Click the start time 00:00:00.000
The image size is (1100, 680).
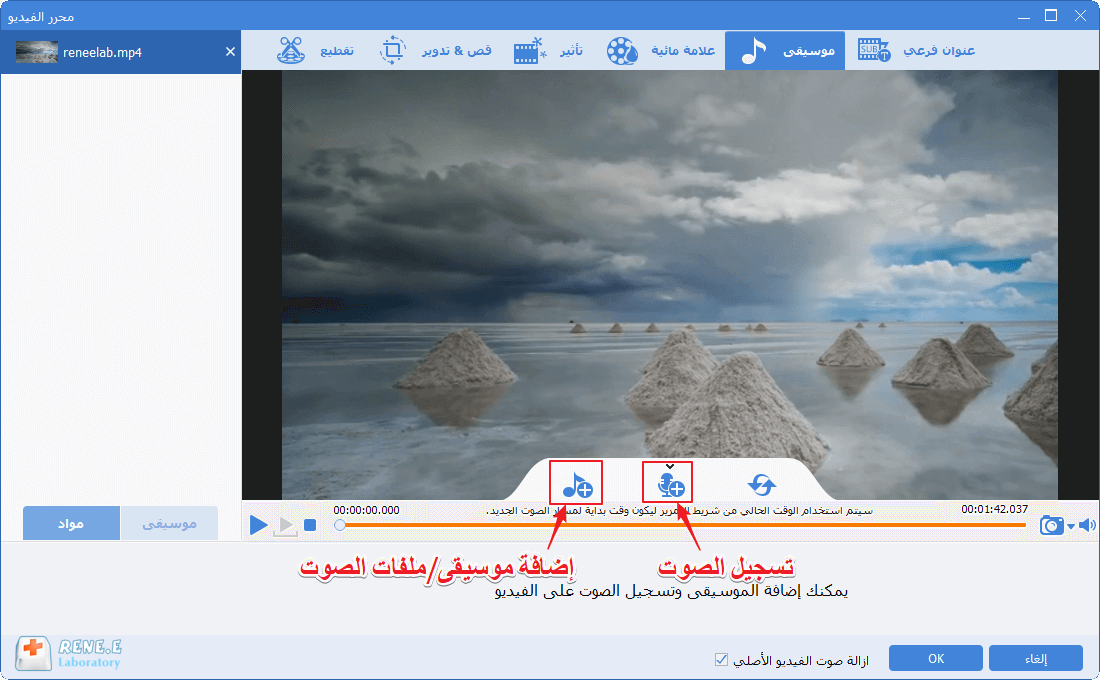tap(366, 510)
